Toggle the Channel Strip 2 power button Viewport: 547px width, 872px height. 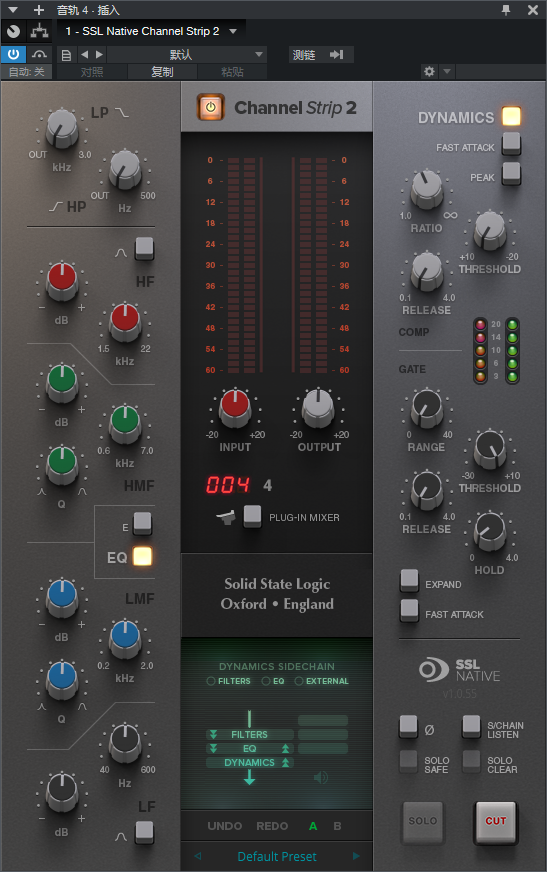[211, 107]
